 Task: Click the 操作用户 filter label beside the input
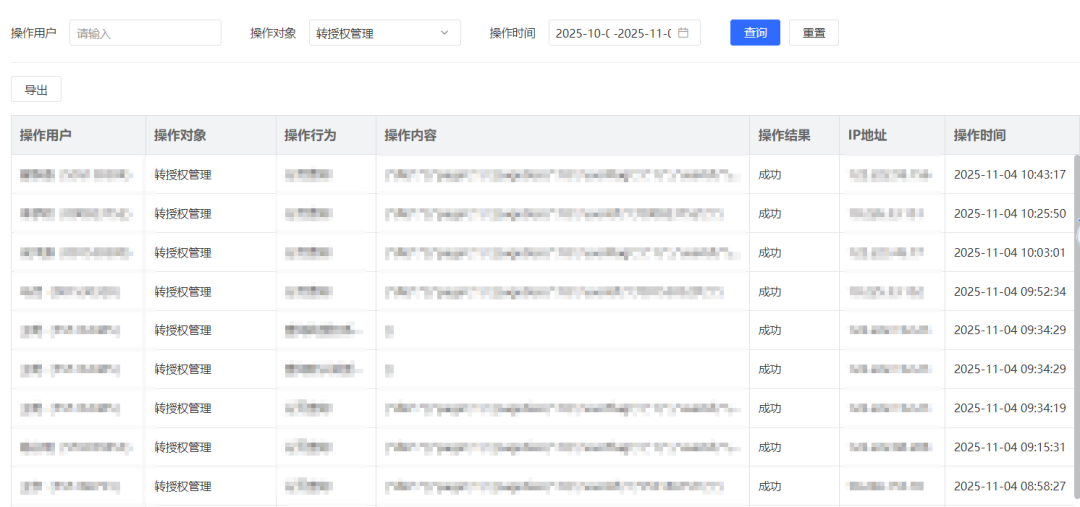pyautogui.click(x=34, y=32)
